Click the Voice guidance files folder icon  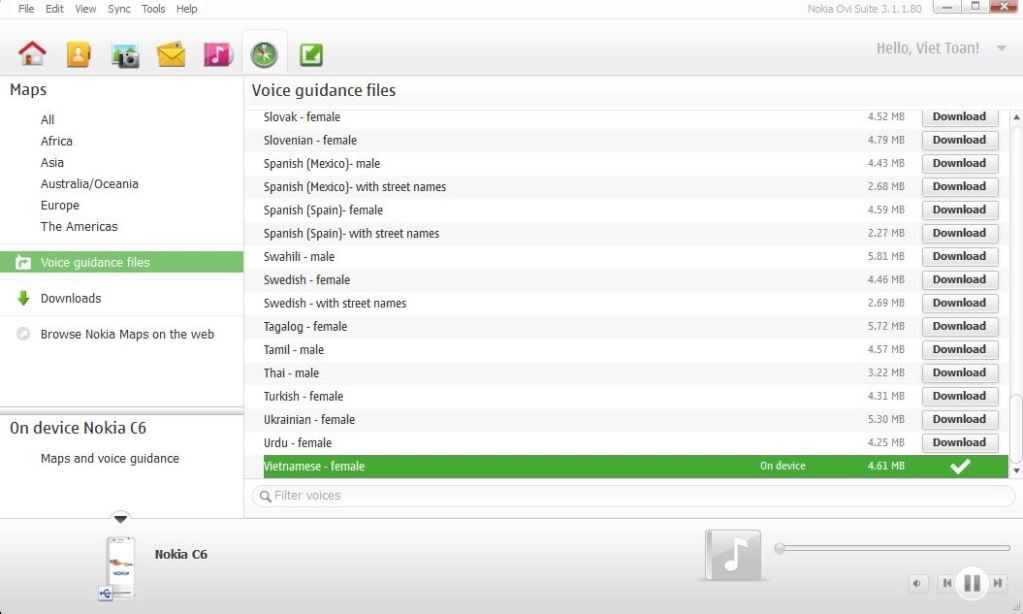23,262
